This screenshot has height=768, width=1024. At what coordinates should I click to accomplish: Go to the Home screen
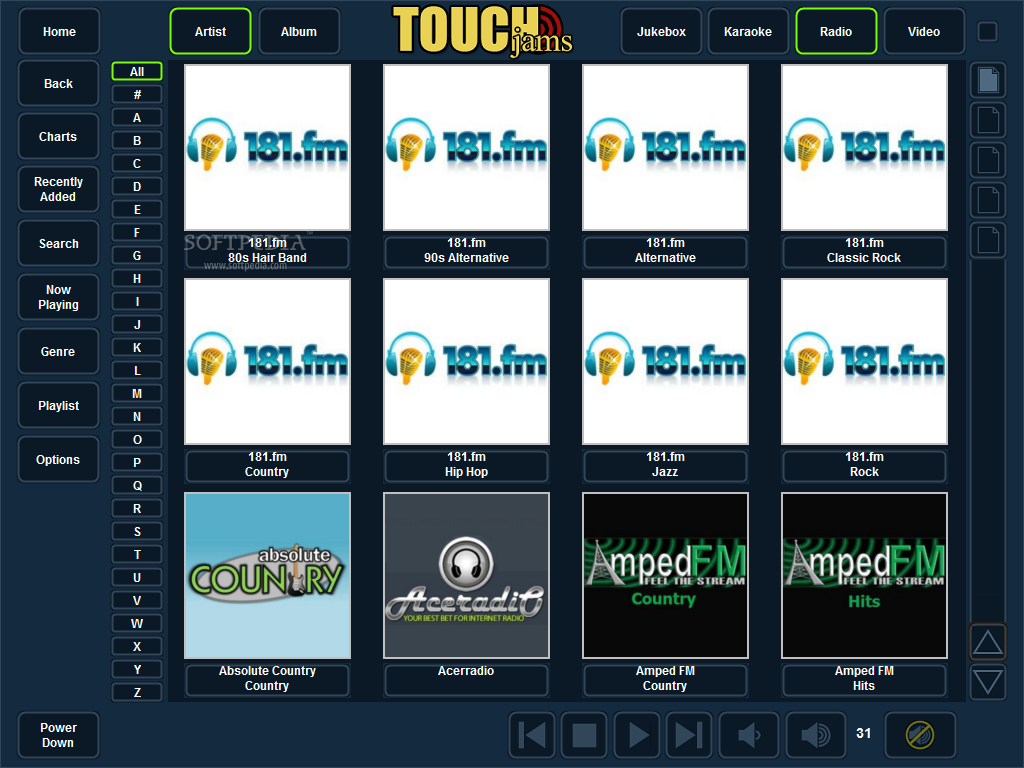click(x=59, y=31)
